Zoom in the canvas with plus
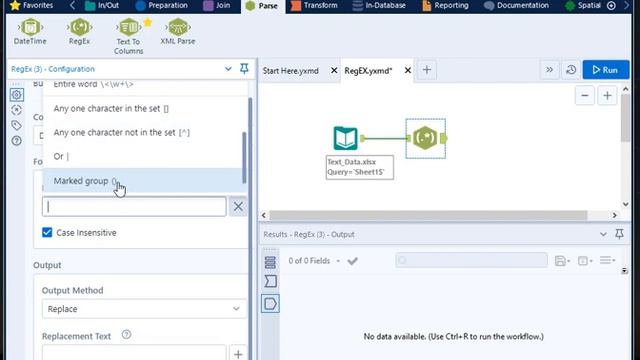Image resolution: width=640 pixels, height=360 pixels. (607, 96)
